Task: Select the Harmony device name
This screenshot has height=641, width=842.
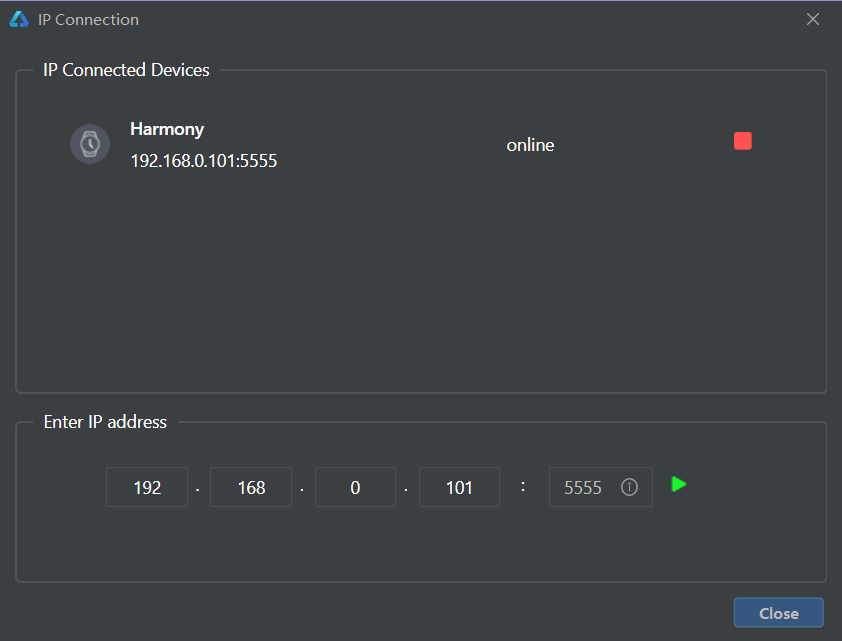Action: (x=167, y=129)
